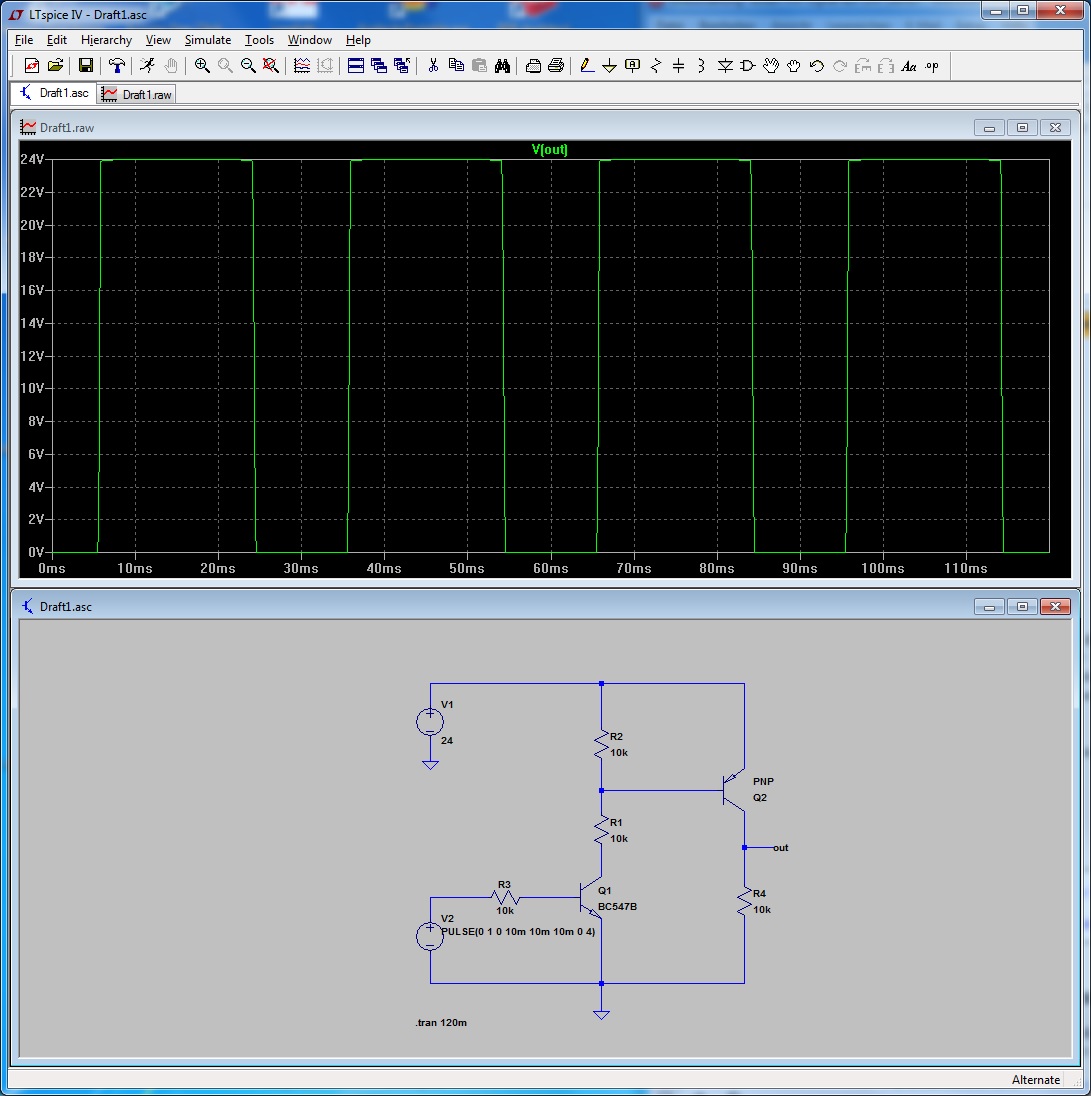Click the R1 resistor symbol
This screenshot has height=1096, width=1091.
pyautogui.click(x=601, y=830)
